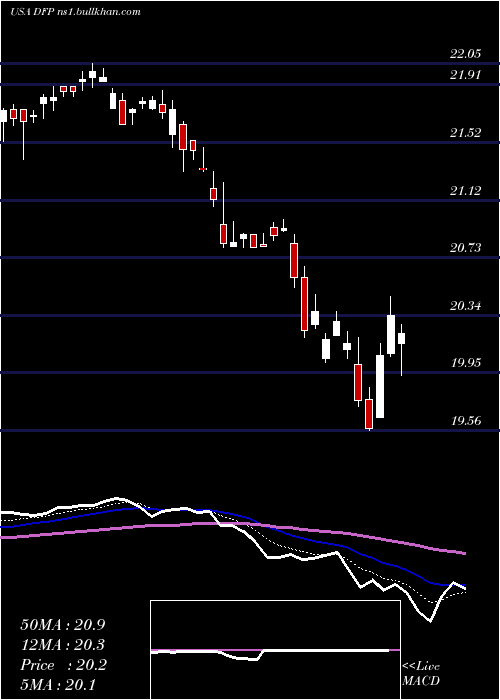Click the 21.91 price level label
Viewport: 500px width, 700px height.
click(466, 75)
